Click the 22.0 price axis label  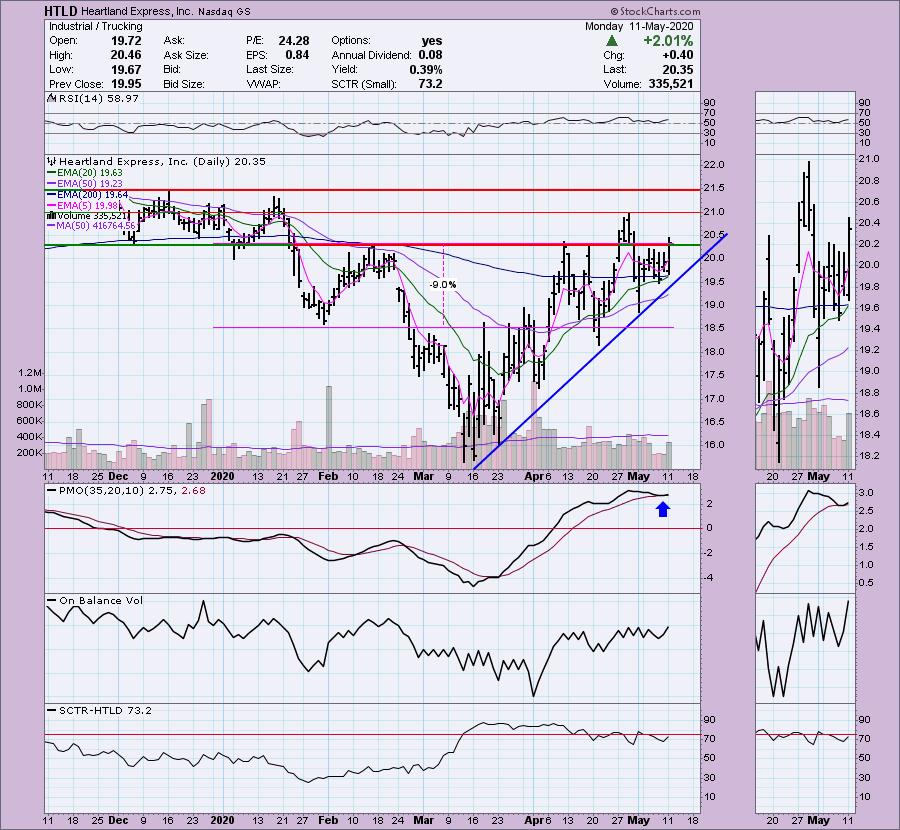click(714, 165)
